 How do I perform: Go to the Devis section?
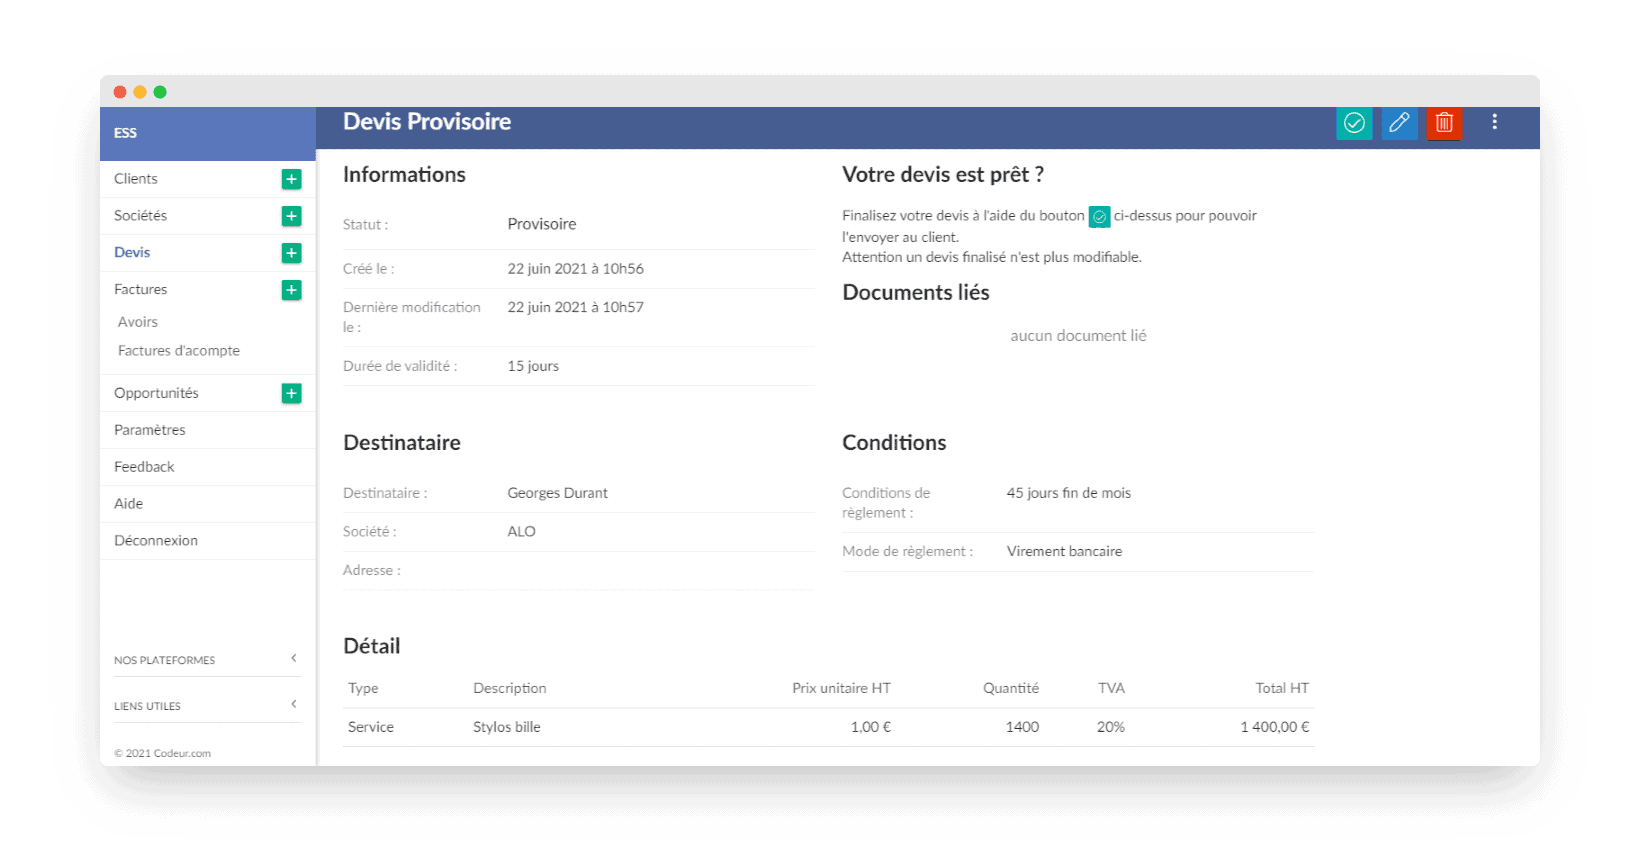pos(132,253)
